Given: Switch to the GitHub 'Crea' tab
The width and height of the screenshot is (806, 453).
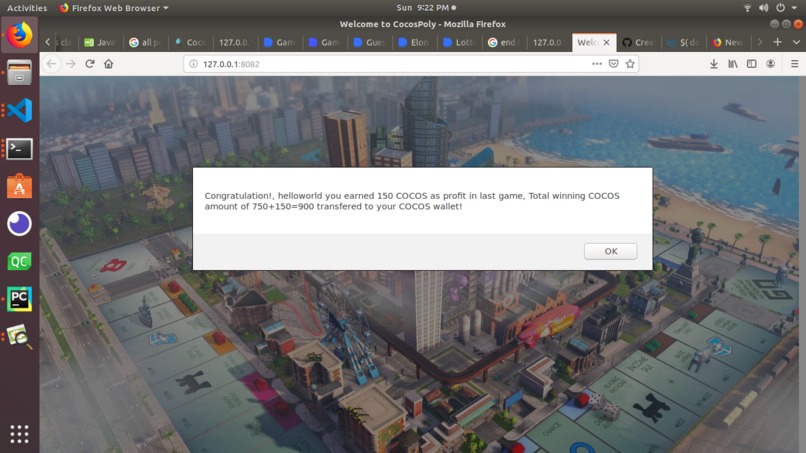Looking at the screenshot, I should click(x=638, y=42).
